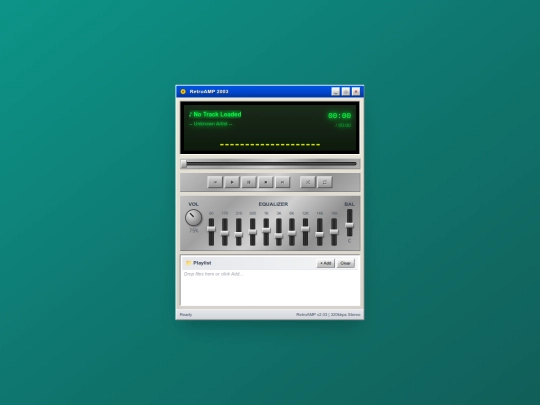Click the status bar version and bitrate text

pos(328,314)
